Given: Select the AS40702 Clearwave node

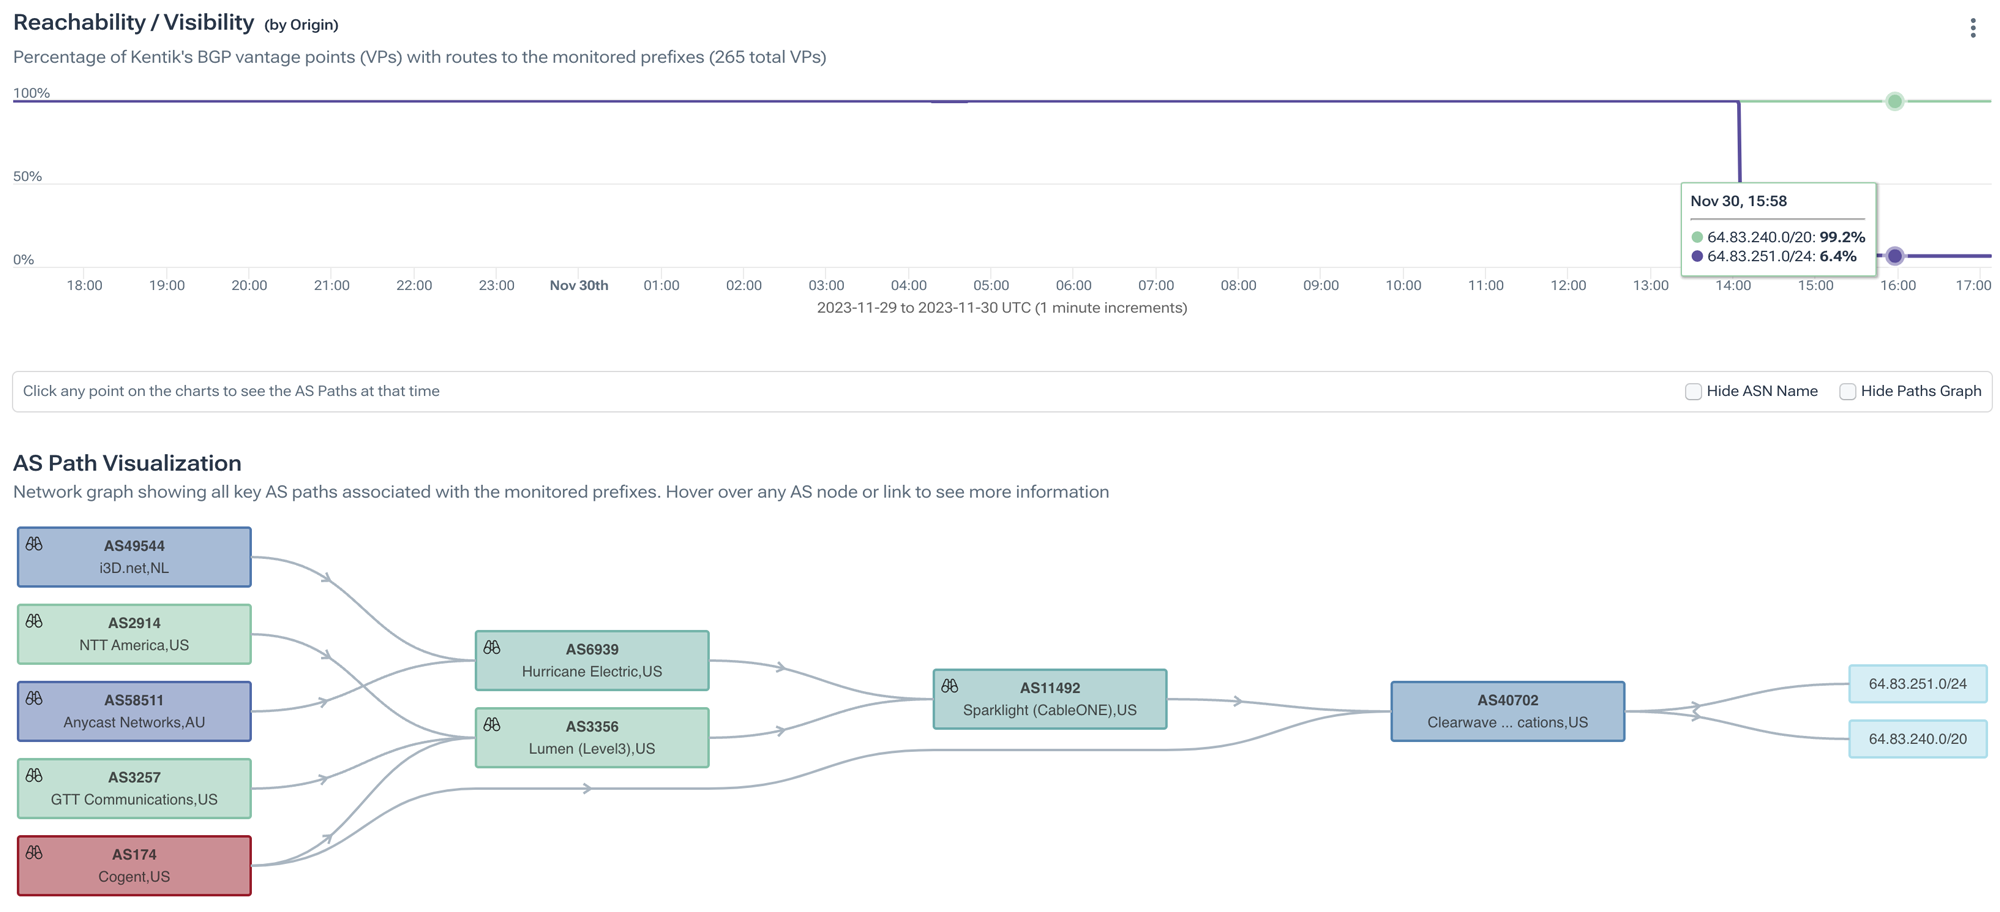Looking at the screenshot, I should tap(1507, 711).
